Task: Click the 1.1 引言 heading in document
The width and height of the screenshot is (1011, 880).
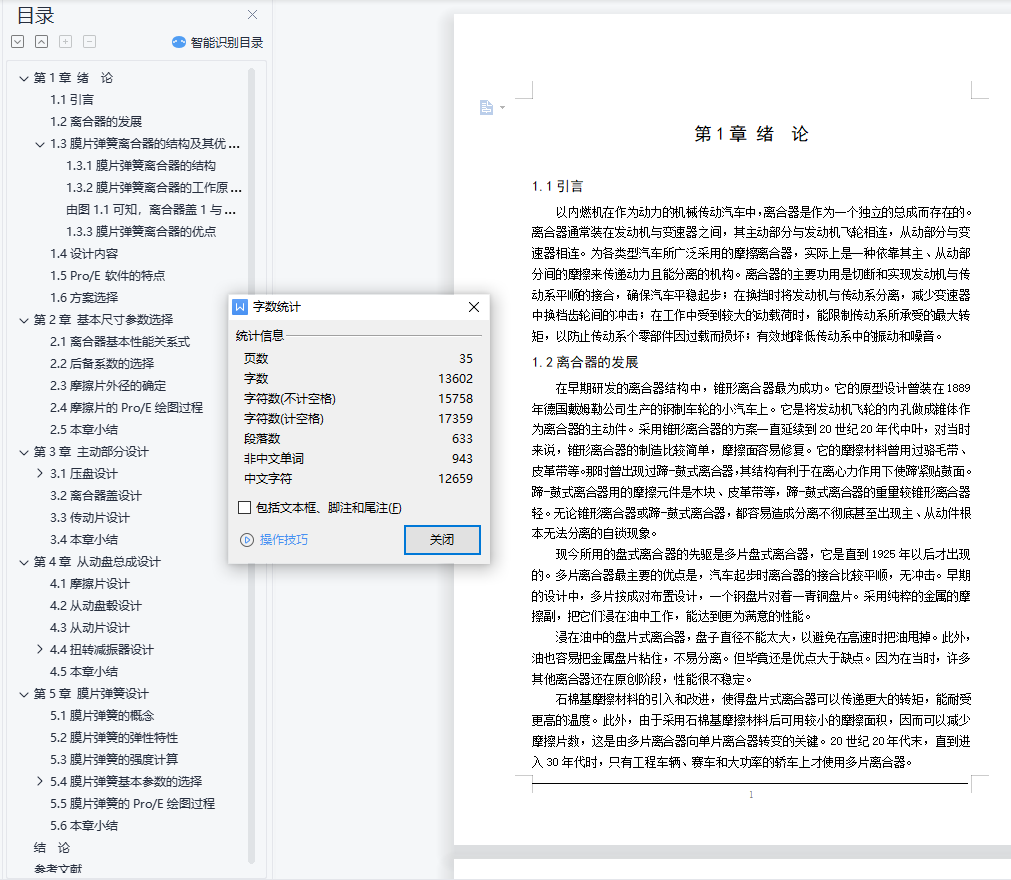Action: coord(557,186)
